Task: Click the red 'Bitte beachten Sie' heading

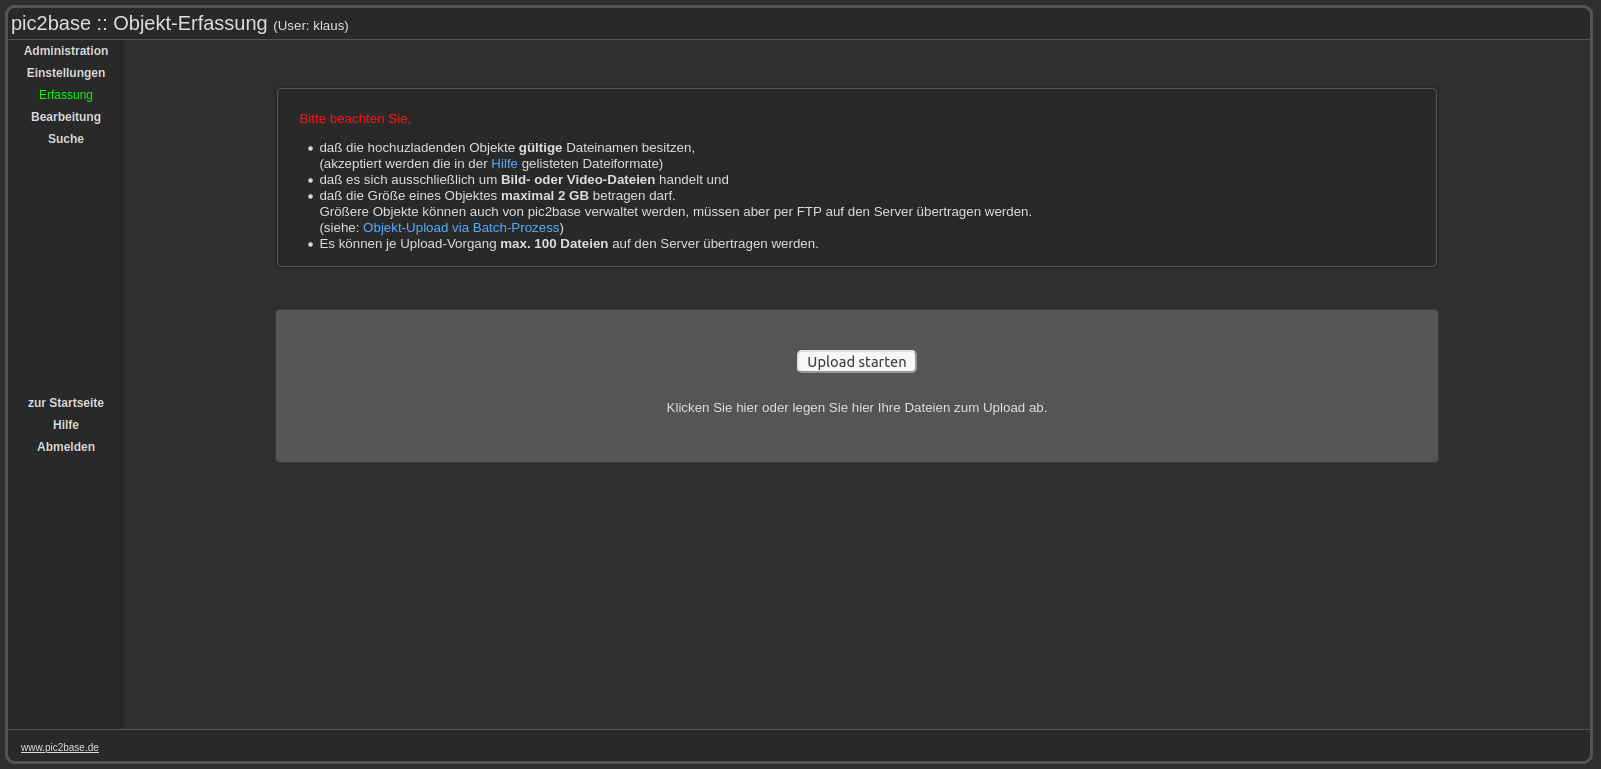Action: click(x=355, y=119)
